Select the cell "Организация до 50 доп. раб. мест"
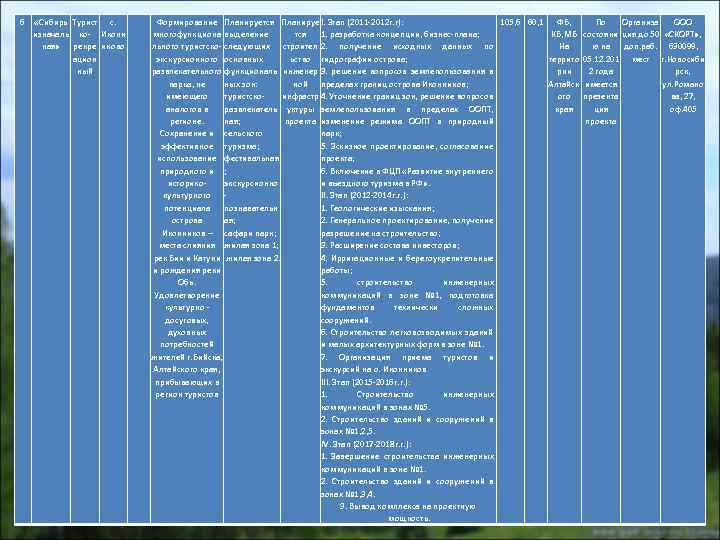The image size is (720, 540). [x=640, y=41]
